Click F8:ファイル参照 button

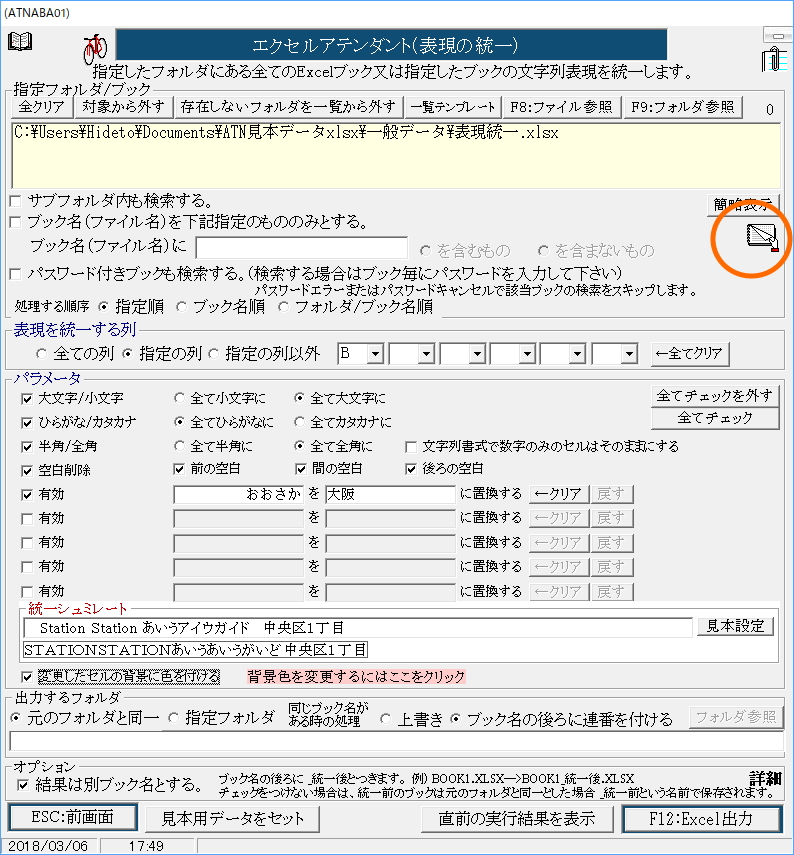561,107
